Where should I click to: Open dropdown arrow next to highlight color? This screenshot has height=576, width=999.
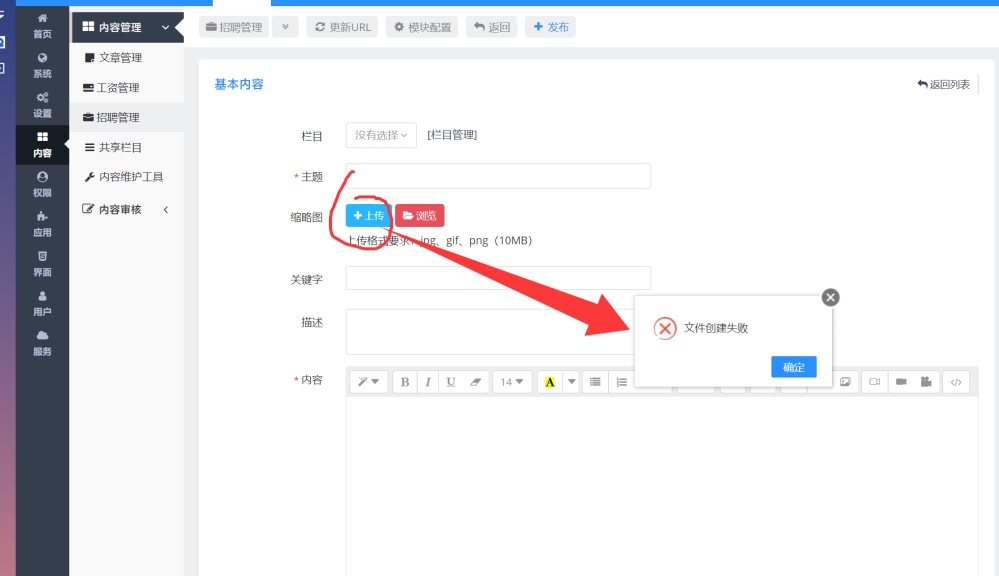coord(572,382)
